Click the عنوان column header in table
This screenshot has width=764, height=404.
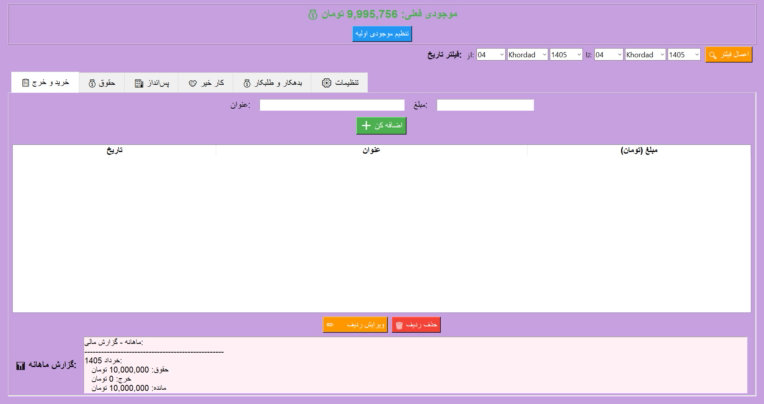pos(371,150)
